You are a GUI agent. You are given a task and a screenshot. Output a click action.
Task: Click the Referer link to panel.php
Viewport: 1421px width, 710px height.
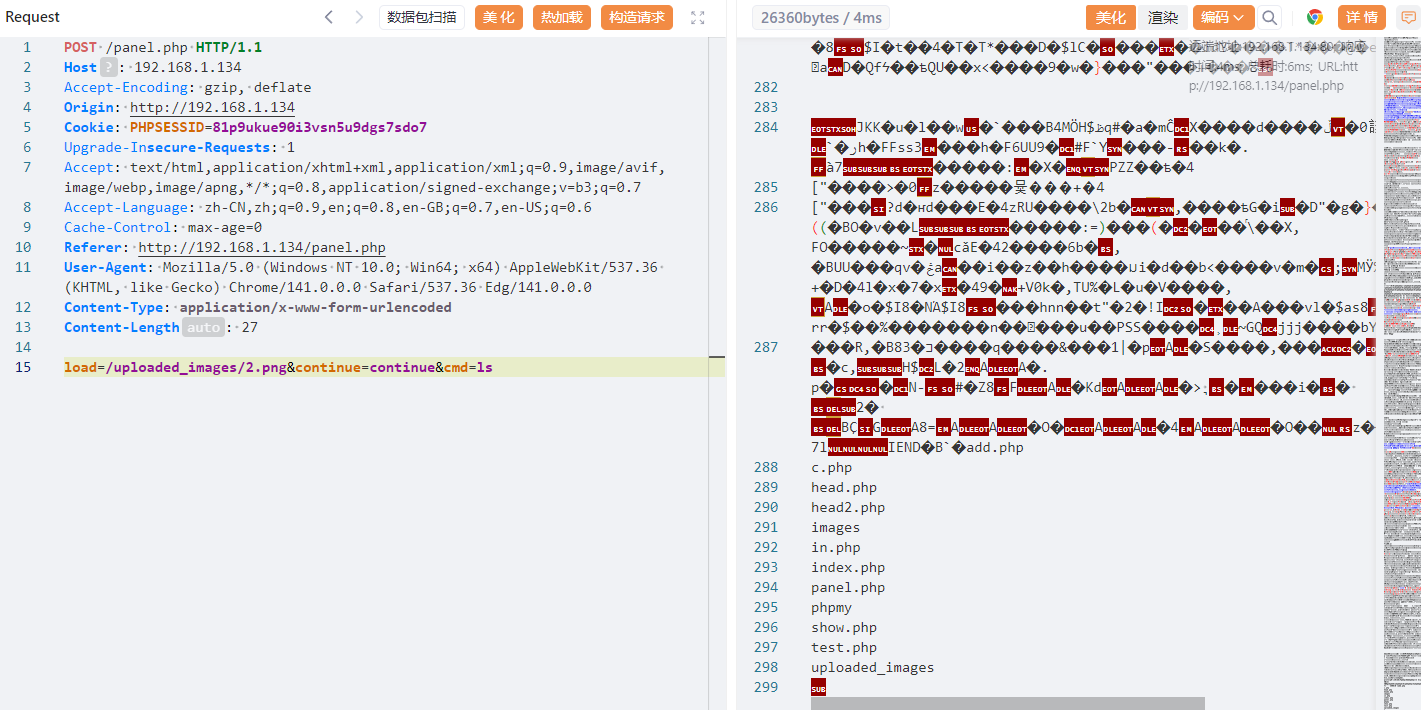click(x=262, y=247)
